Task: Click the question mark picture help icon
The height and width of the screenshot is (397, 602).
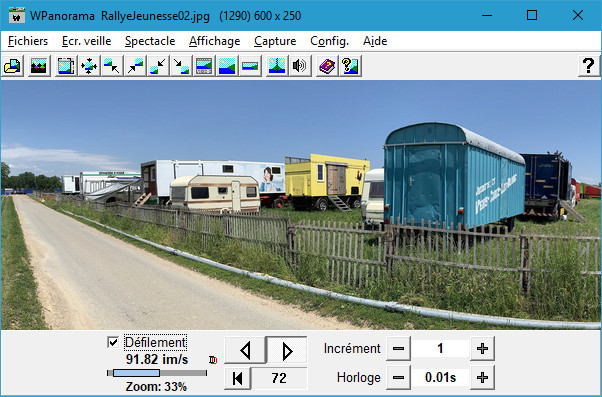Action: tap(350, 66)
